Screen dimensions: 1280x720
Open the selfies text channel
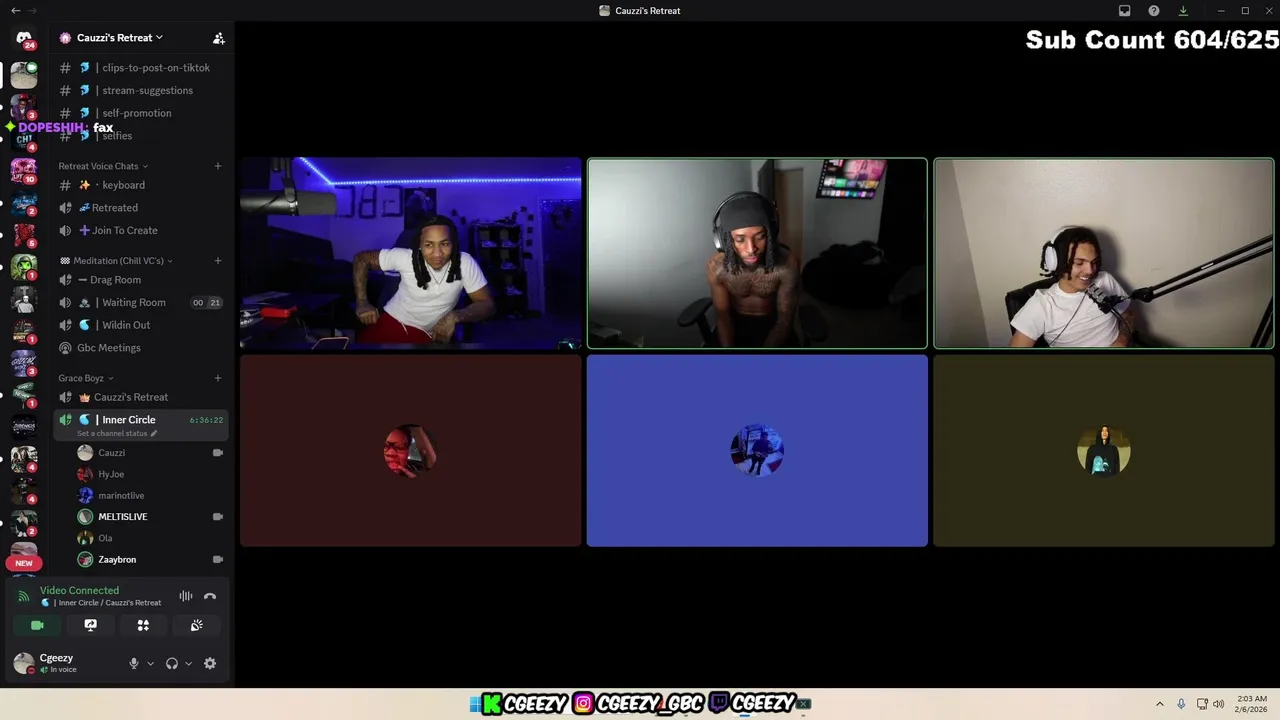140,135
